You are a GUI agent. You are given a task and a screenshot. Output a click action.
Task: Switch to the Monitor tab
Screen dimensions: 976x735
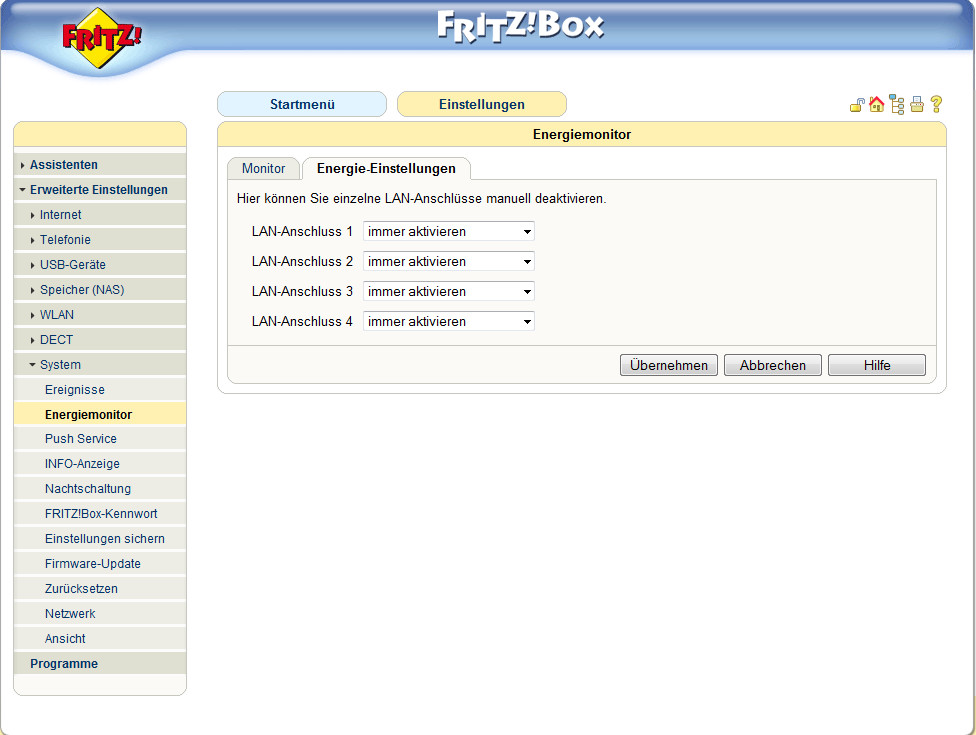[x=263, y=169]
